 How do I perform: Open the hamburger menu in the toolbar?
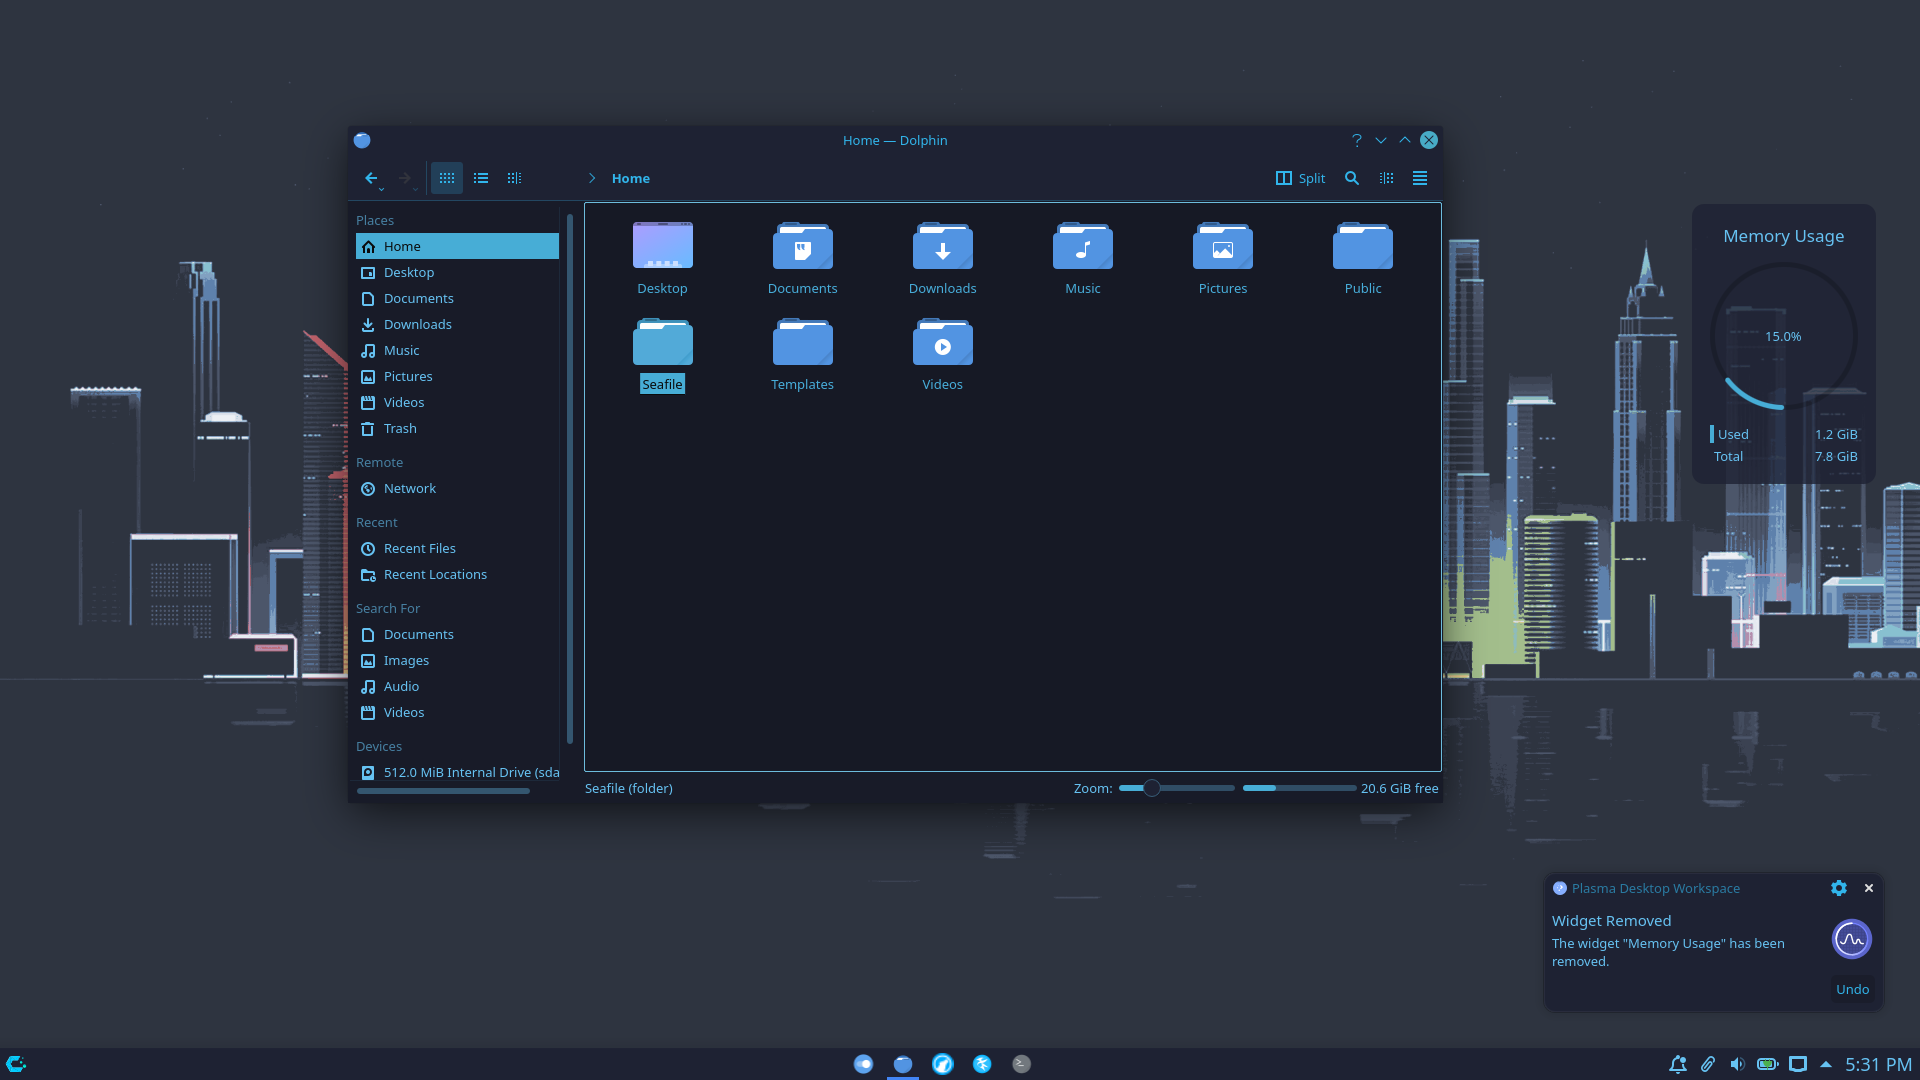(1419, 178)
